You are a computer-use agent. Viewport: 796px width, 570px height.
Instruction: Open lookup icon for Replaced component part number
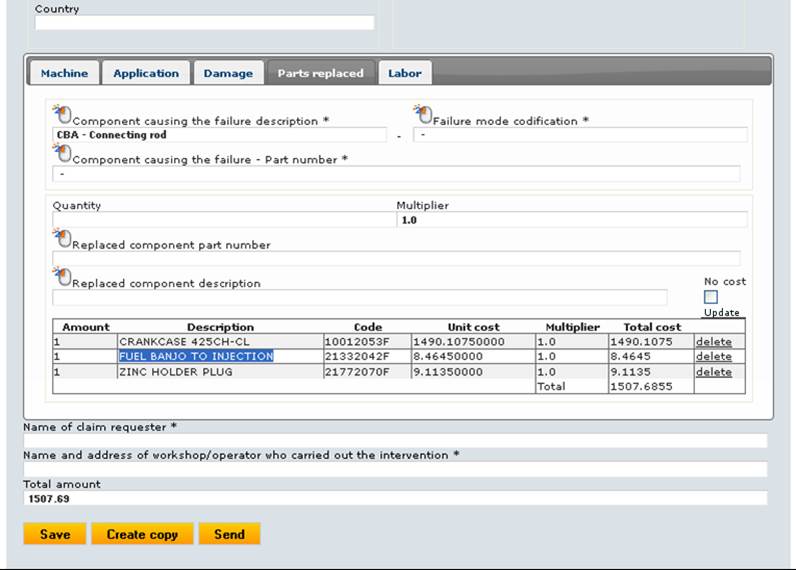(62, 238)
